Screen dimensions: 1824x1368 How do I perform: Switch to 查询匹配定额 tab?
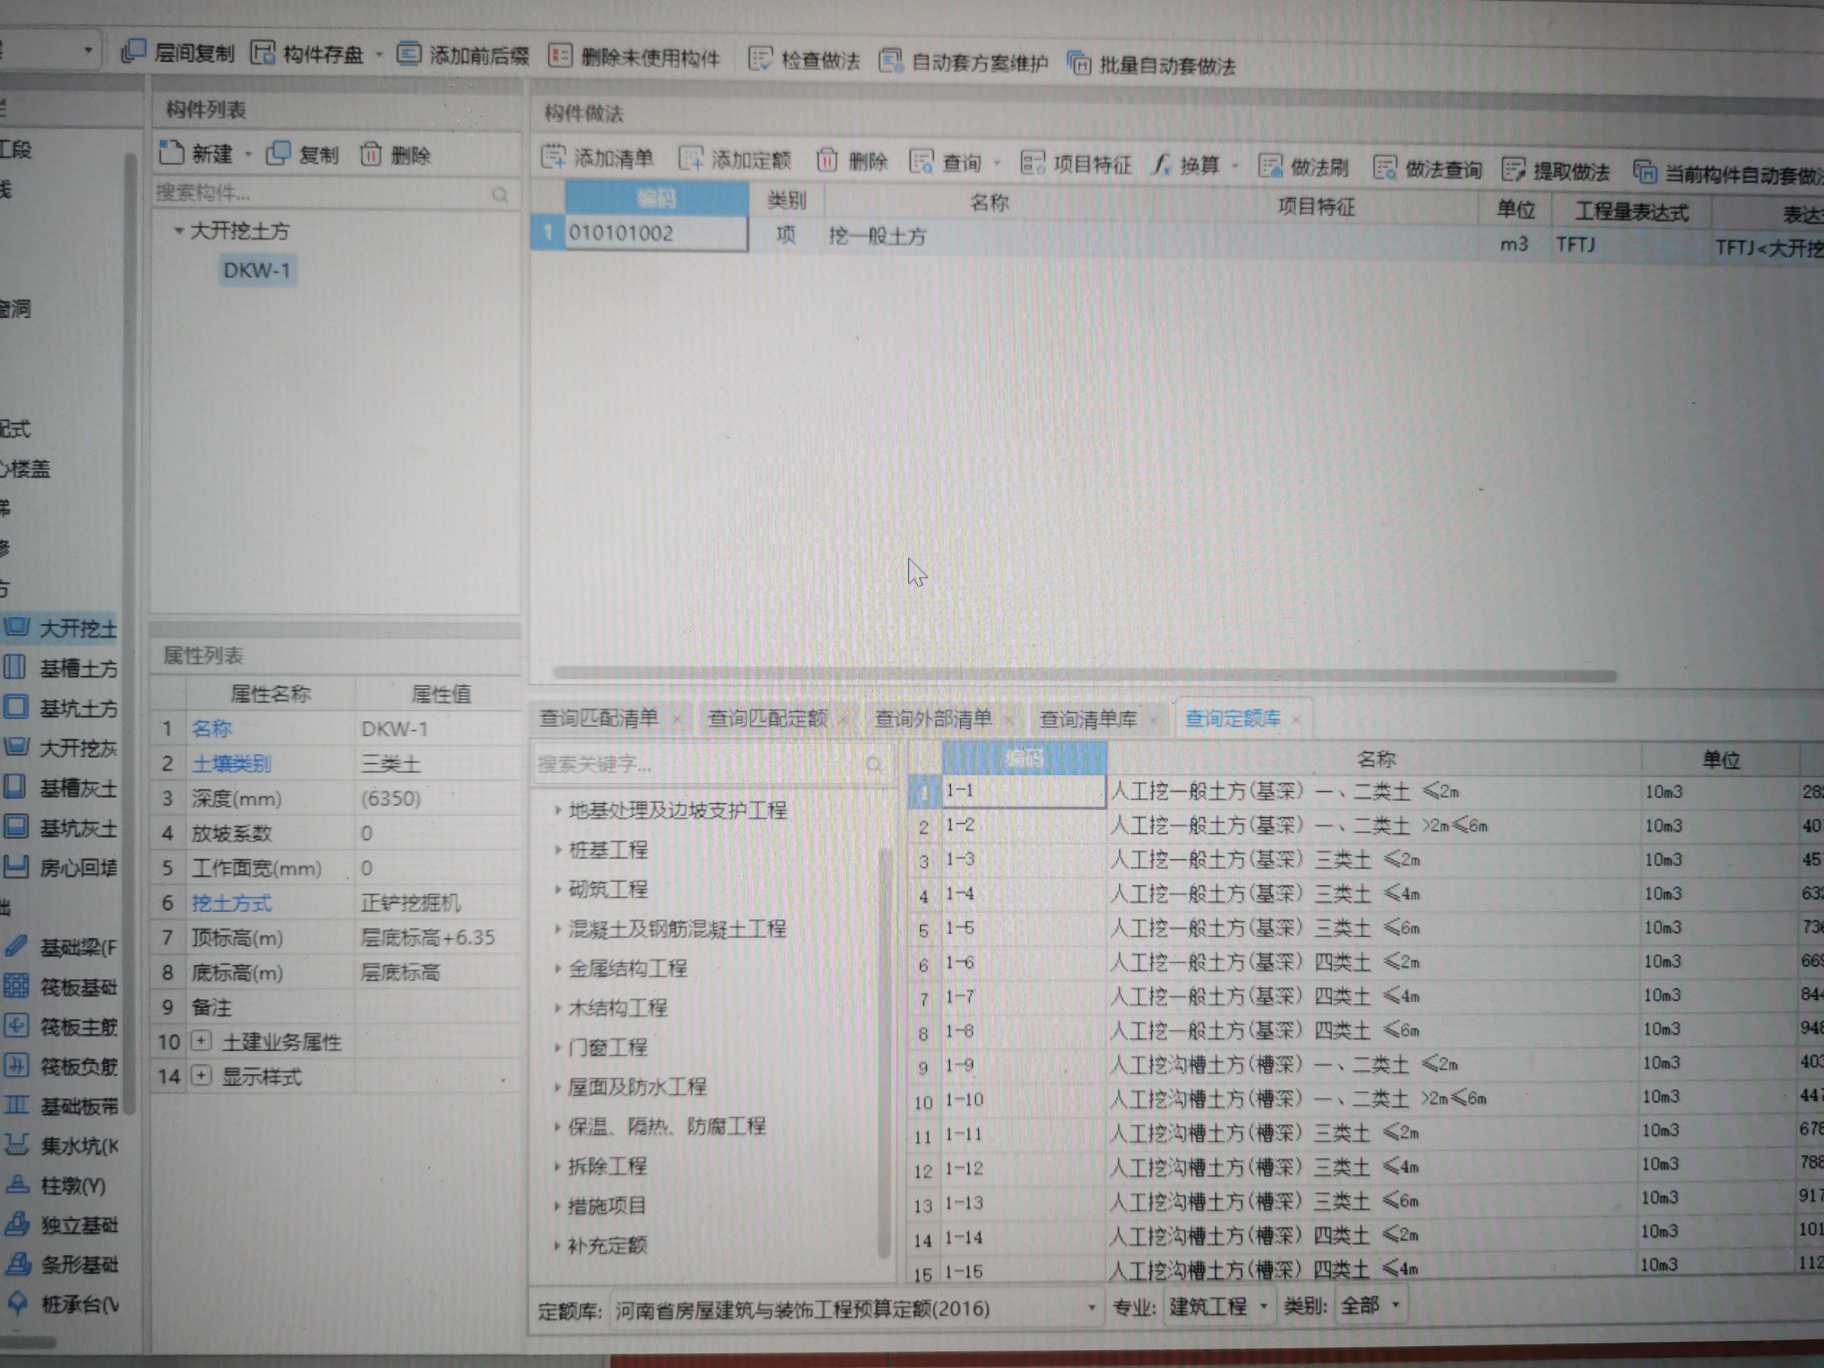(767, 718)
